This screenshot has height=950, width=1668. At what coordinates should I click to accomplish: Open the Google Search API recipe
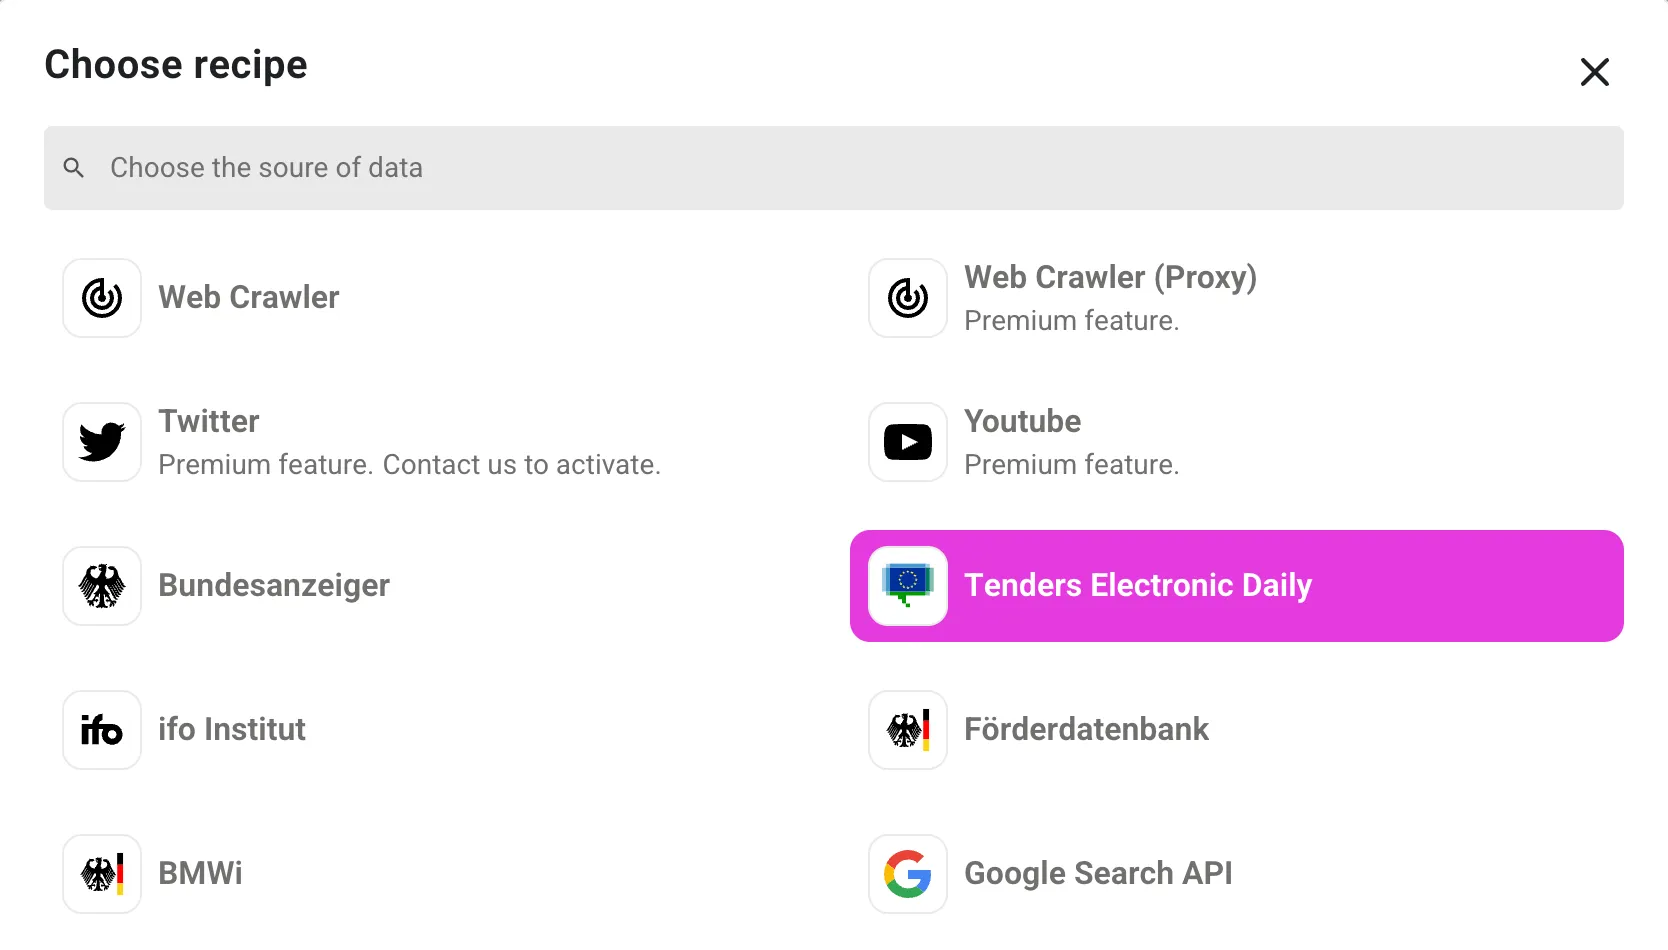pyautogui.click(x=1098, y=874)
